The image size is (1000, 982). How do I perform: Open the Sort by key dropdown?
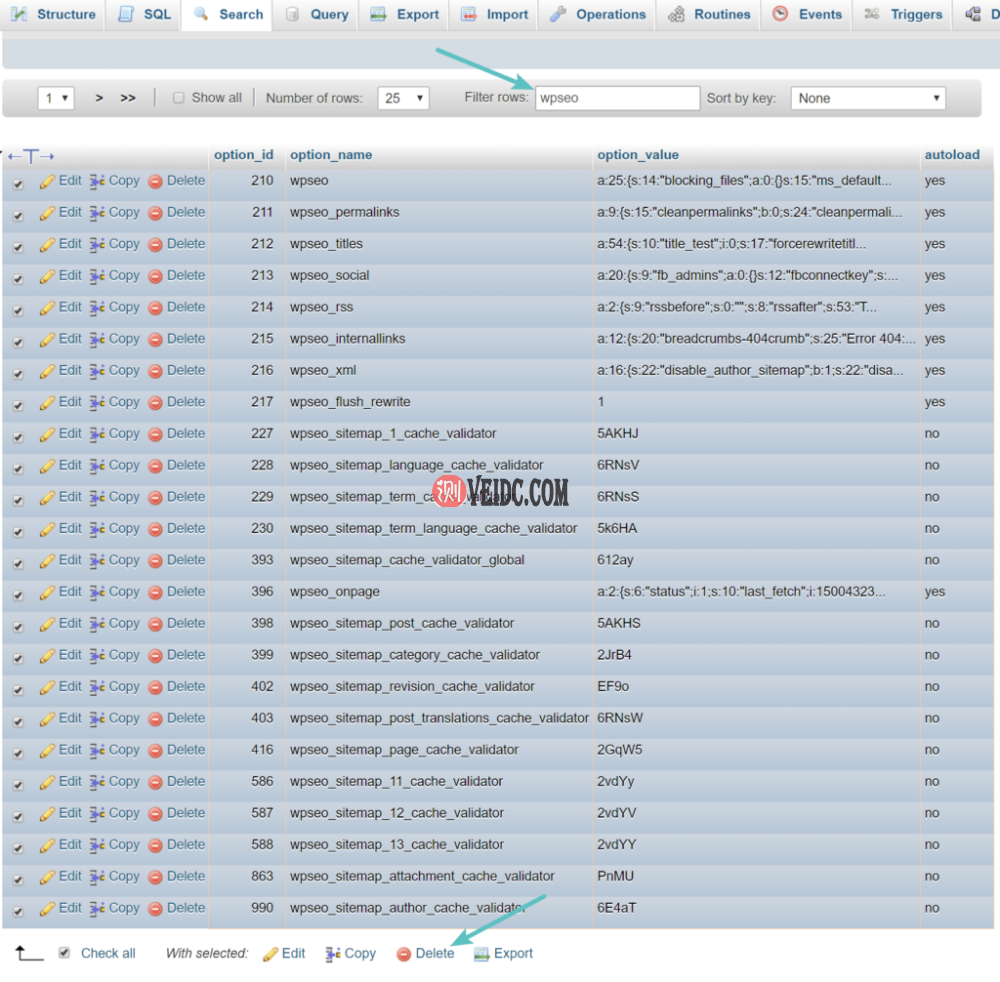(866, 97)
